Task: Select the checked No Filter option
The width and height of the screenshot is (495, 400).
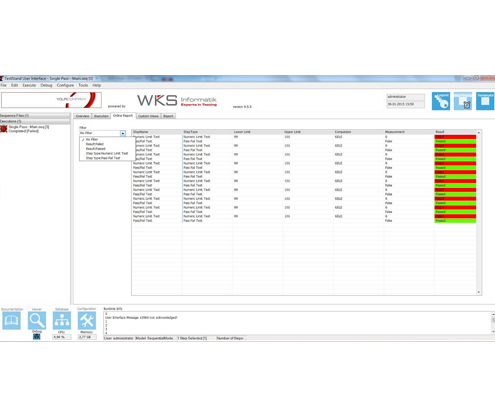Action: click(x=92, y=139)
